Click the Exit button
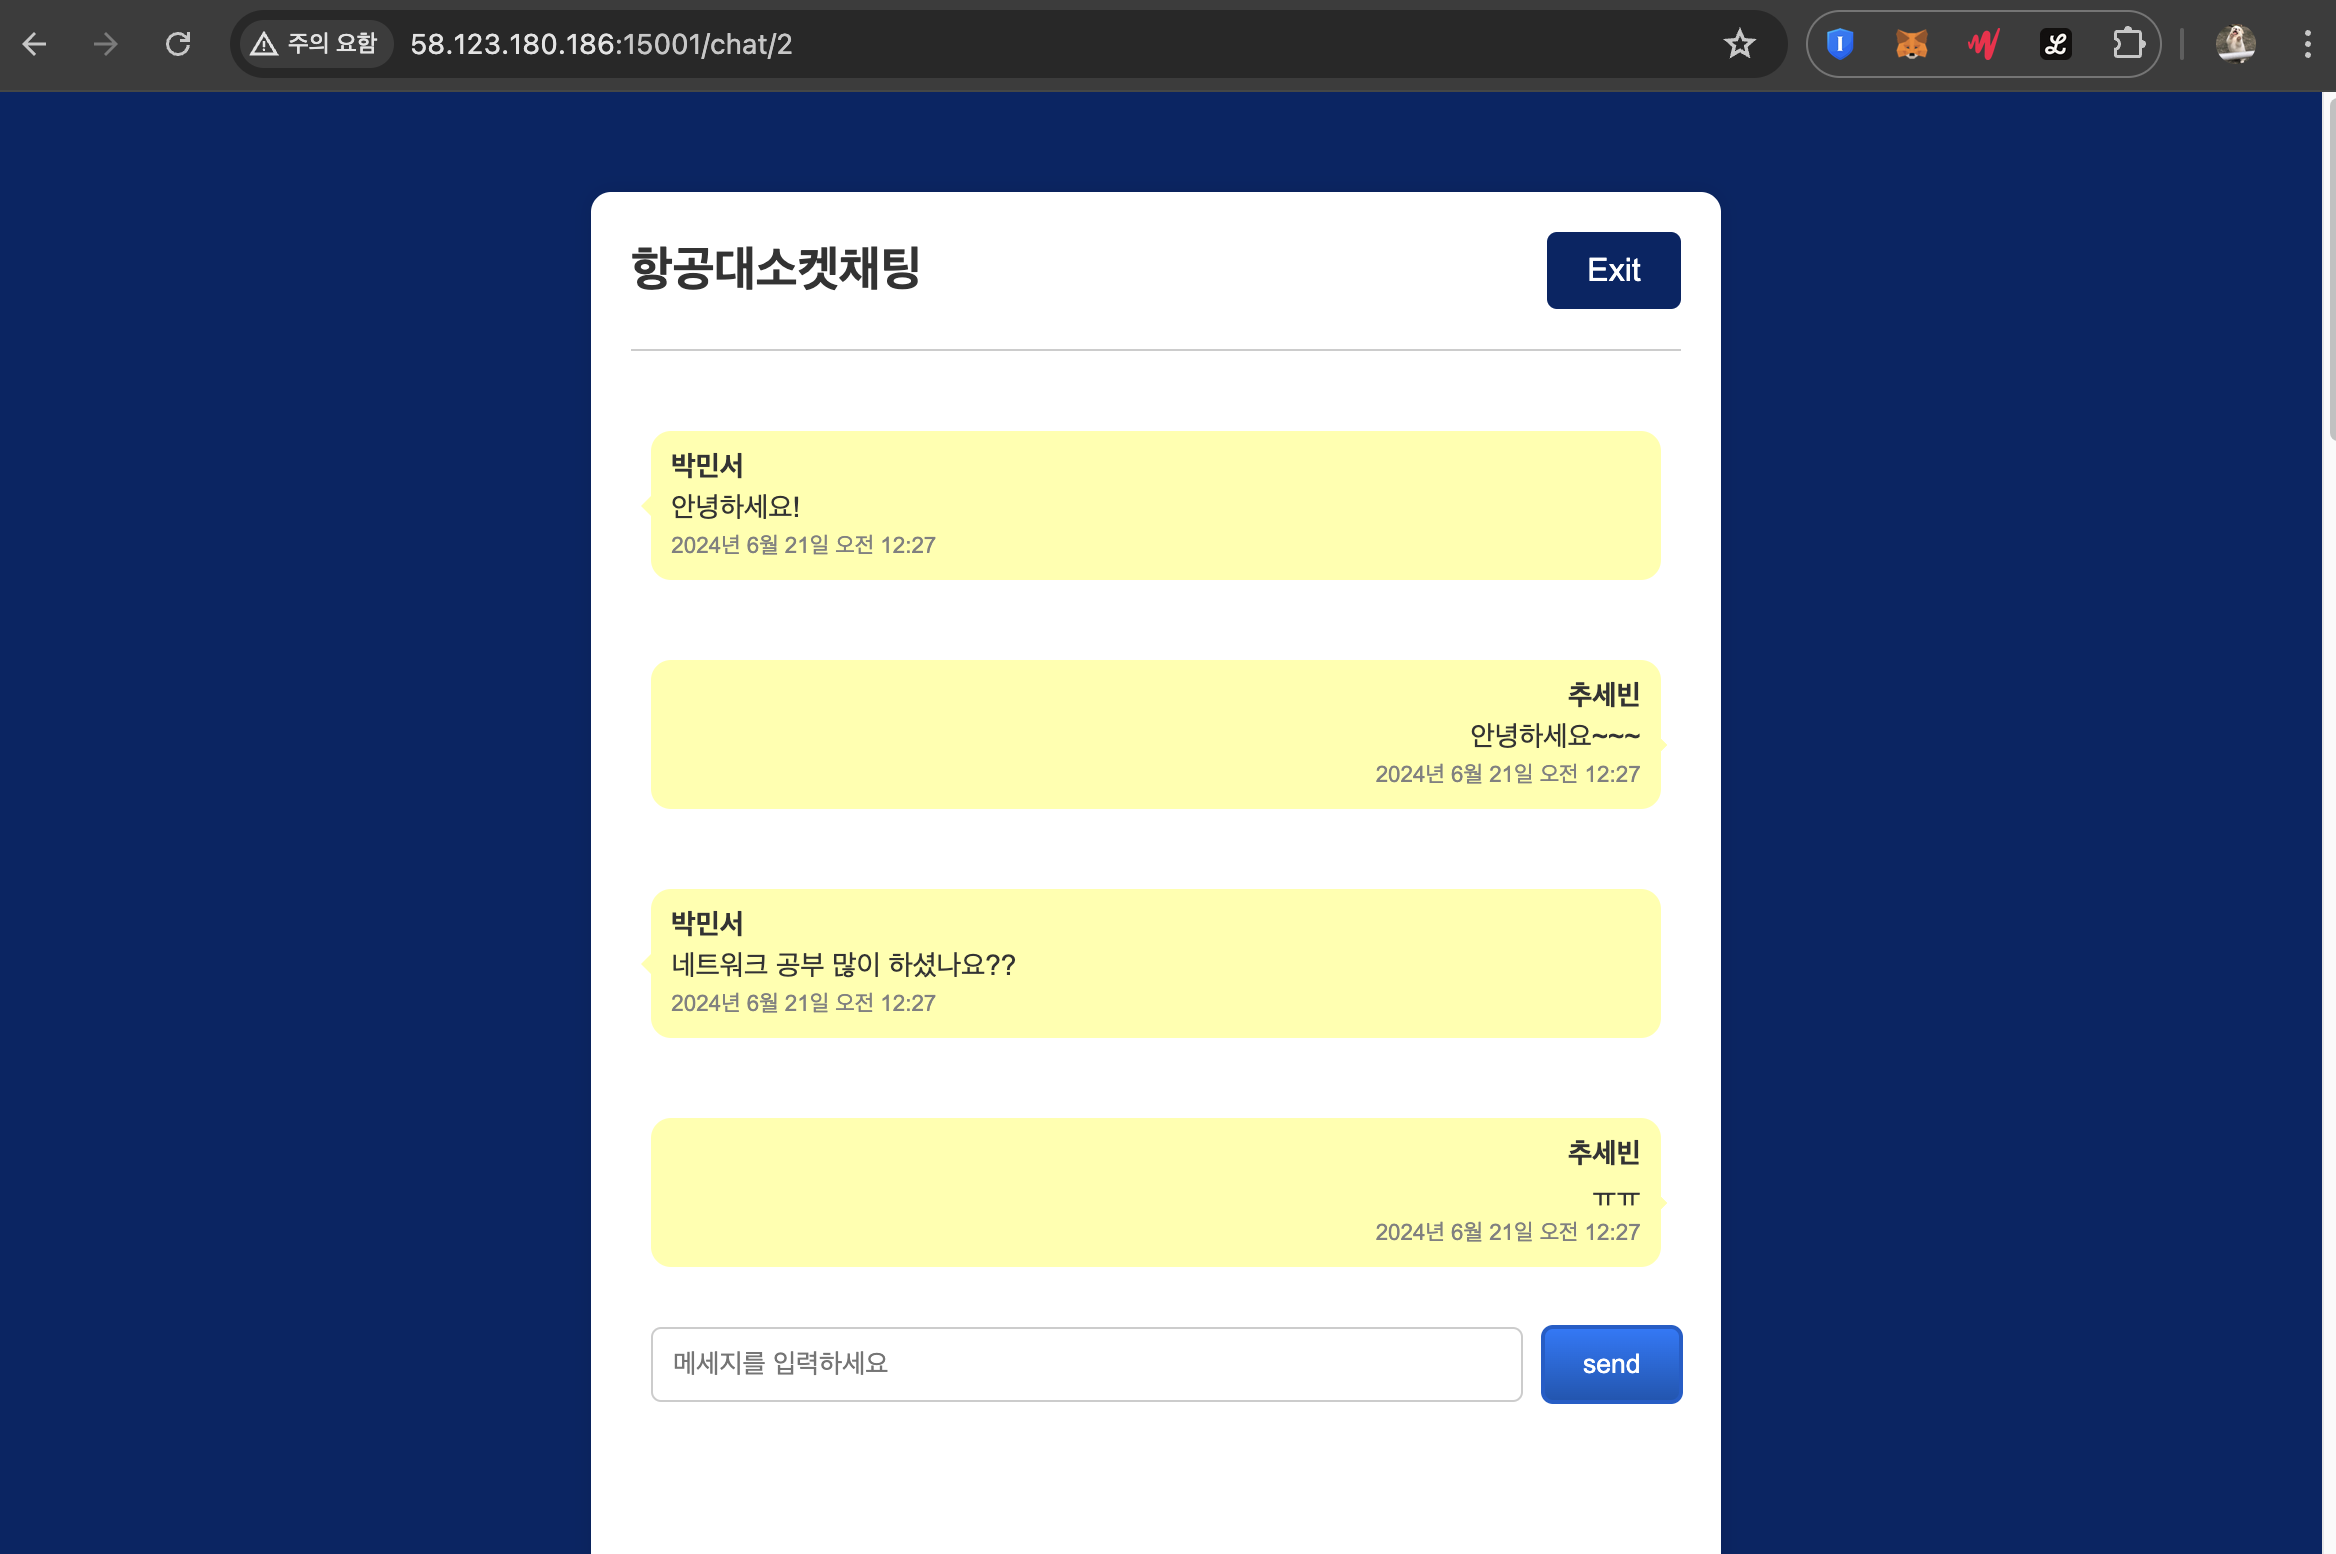 (1612, 270)
